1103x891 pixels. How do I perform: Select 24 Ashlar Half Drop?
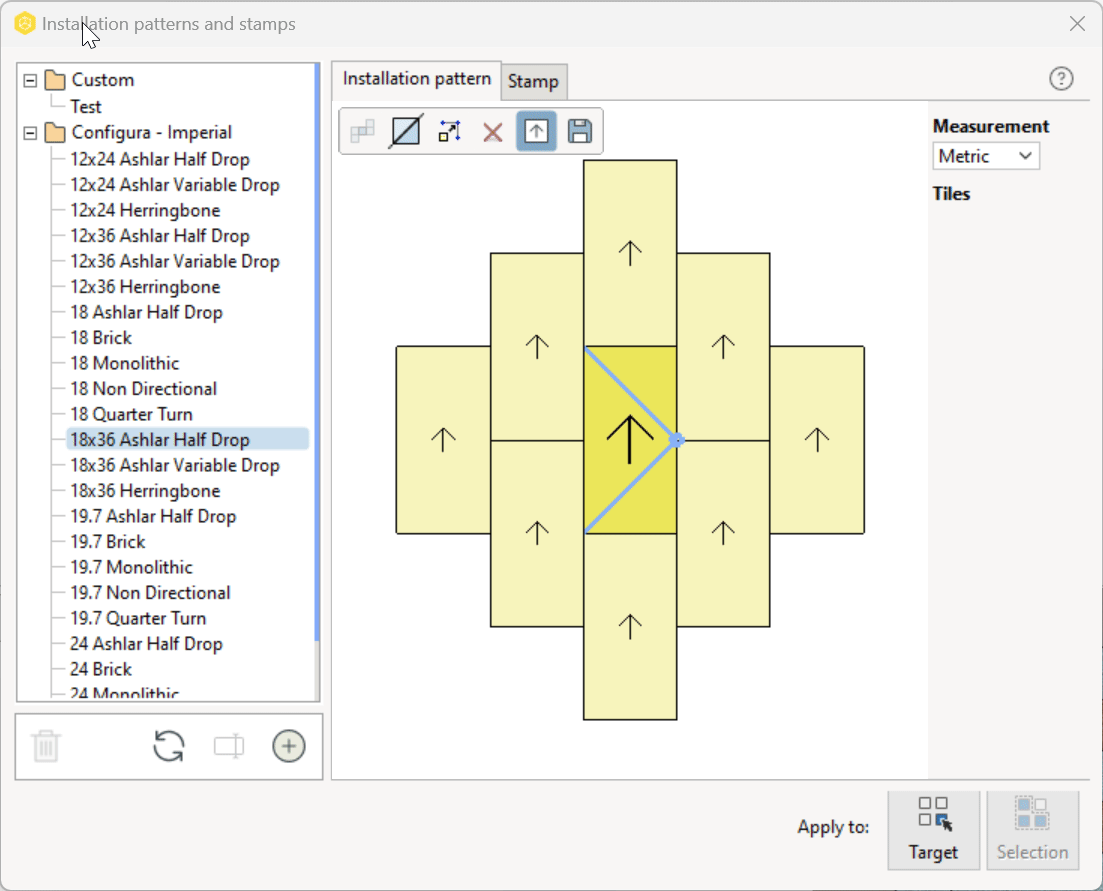146,643
